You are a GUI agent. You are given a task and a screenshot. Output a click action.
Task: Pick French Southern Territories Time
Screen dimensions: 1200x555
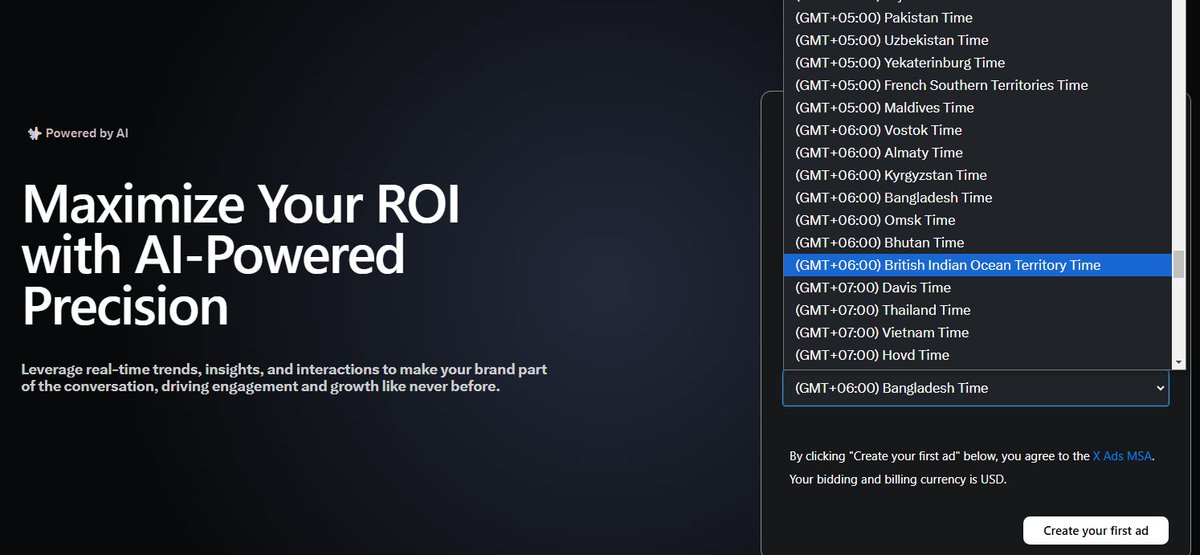(x=977, y=85)
